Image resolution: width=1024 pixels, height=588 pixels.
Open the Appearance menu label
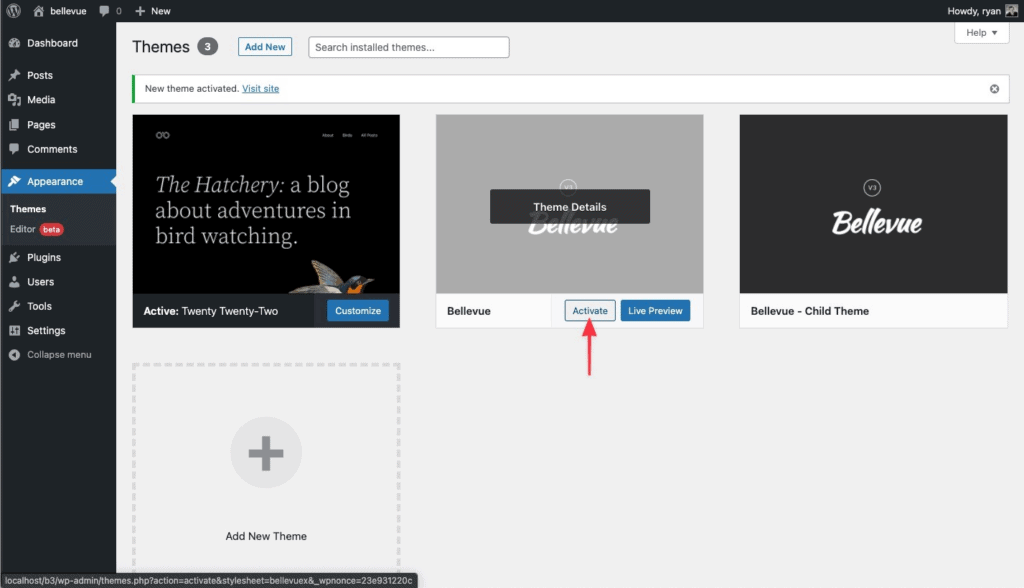click(x=55, y=182)
